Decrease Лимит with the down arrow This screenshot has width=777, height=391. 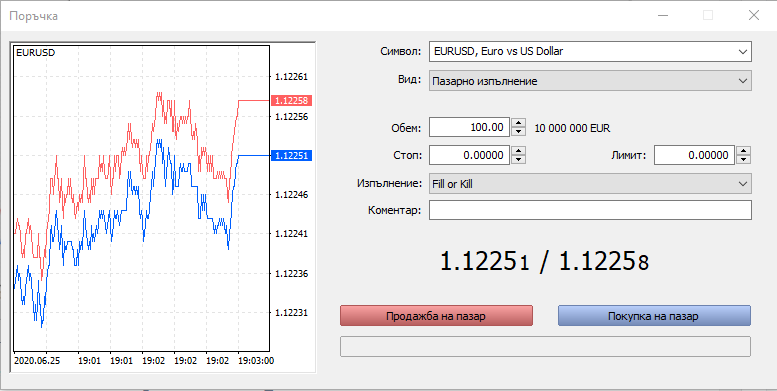pyautogui.click(x=743, y=160)
